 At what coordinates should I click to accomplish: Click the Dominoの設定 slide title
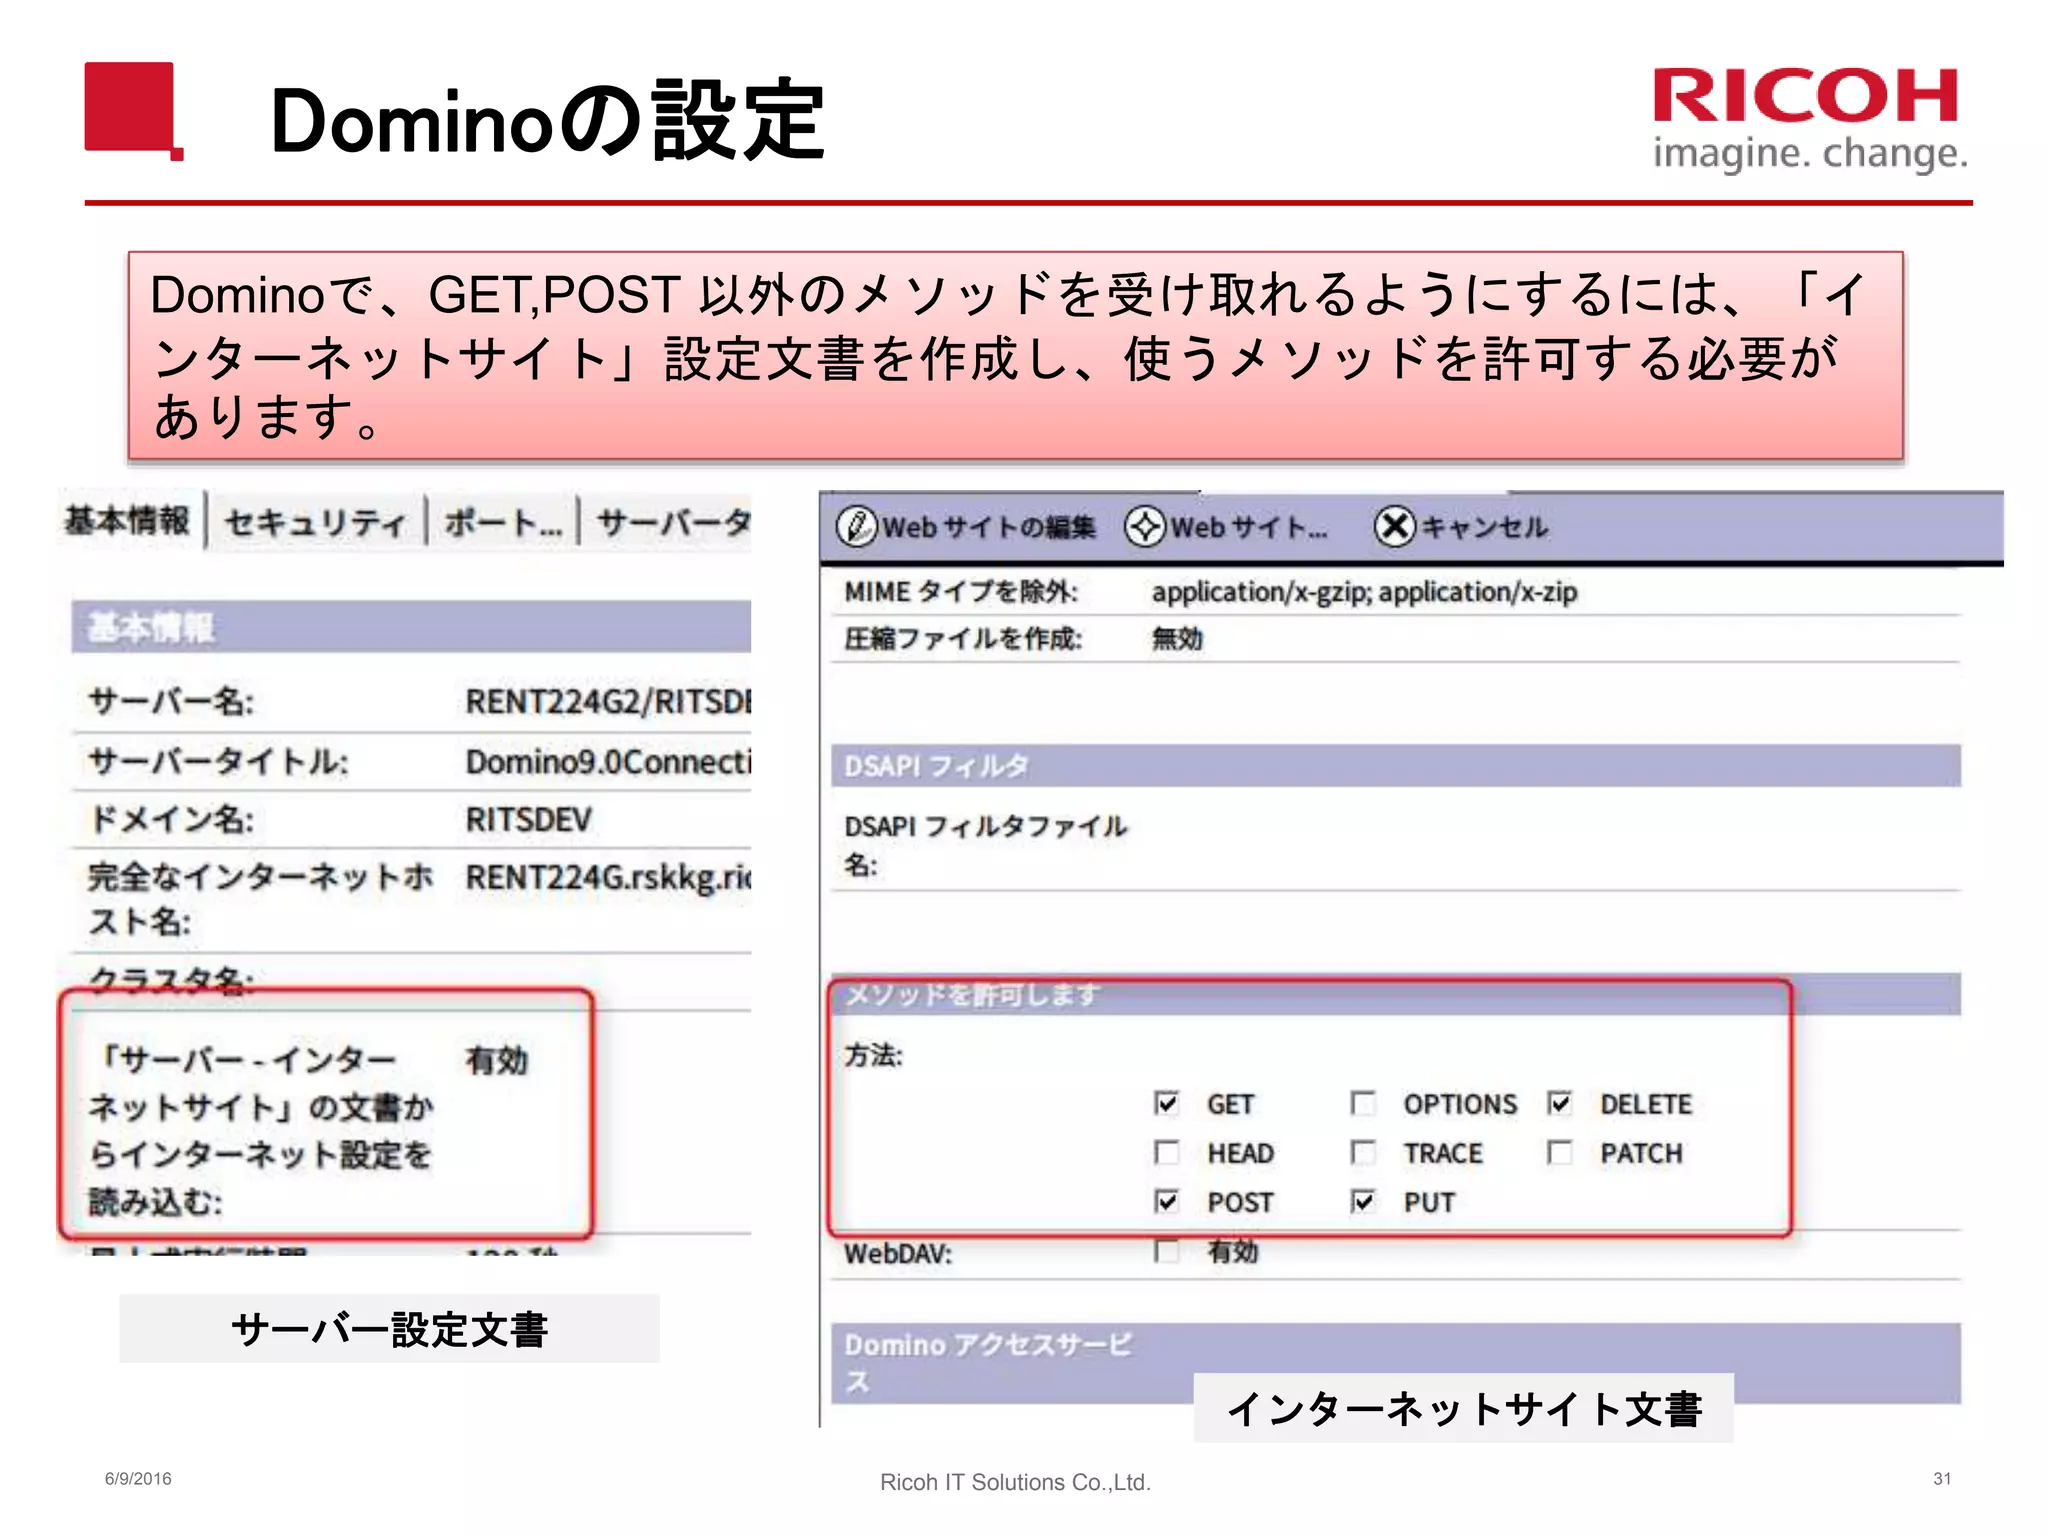[x=547, y=121]
